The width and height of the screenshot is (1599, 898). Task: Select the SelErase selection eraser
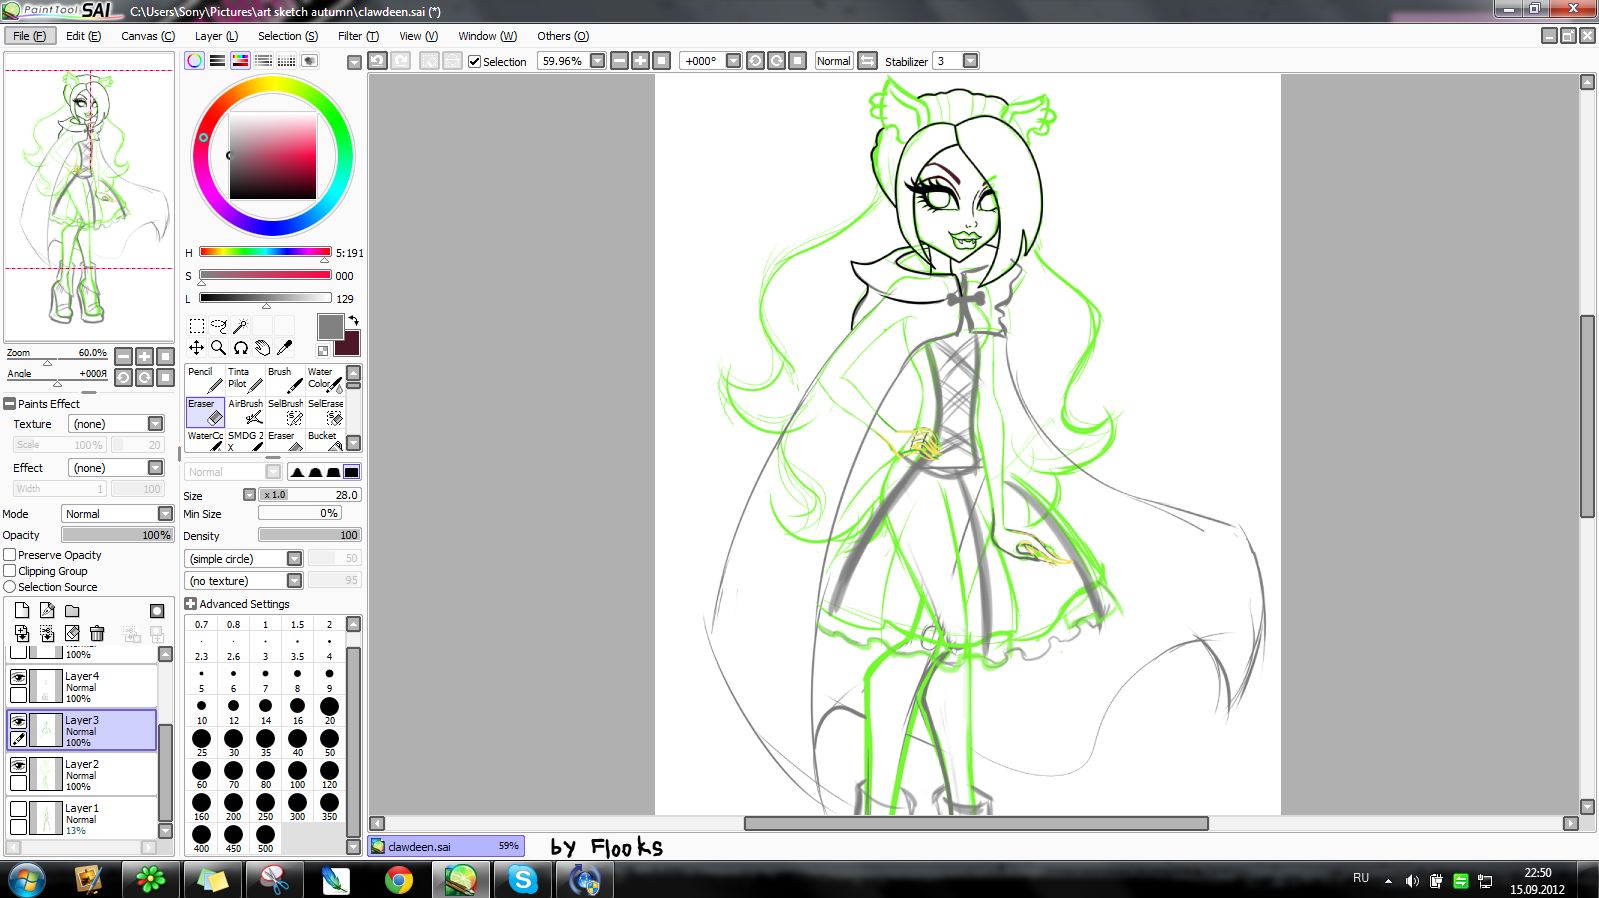[x=325, y=412]
